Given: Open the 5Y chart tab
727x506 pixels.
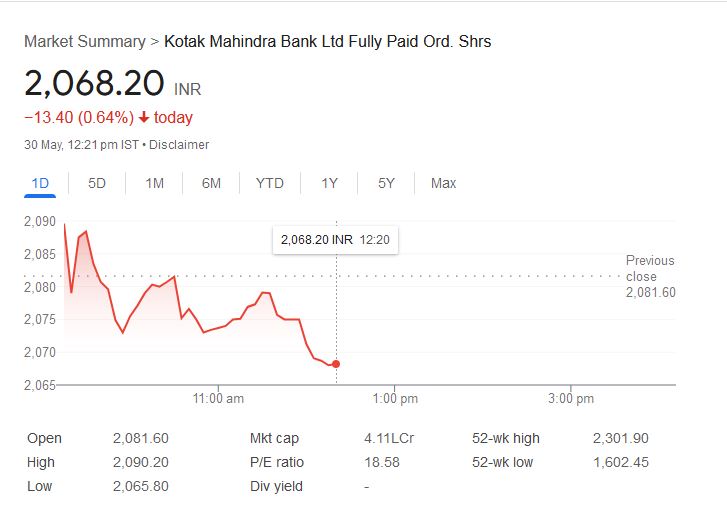Looking at the screenshot, I should 386,183.
